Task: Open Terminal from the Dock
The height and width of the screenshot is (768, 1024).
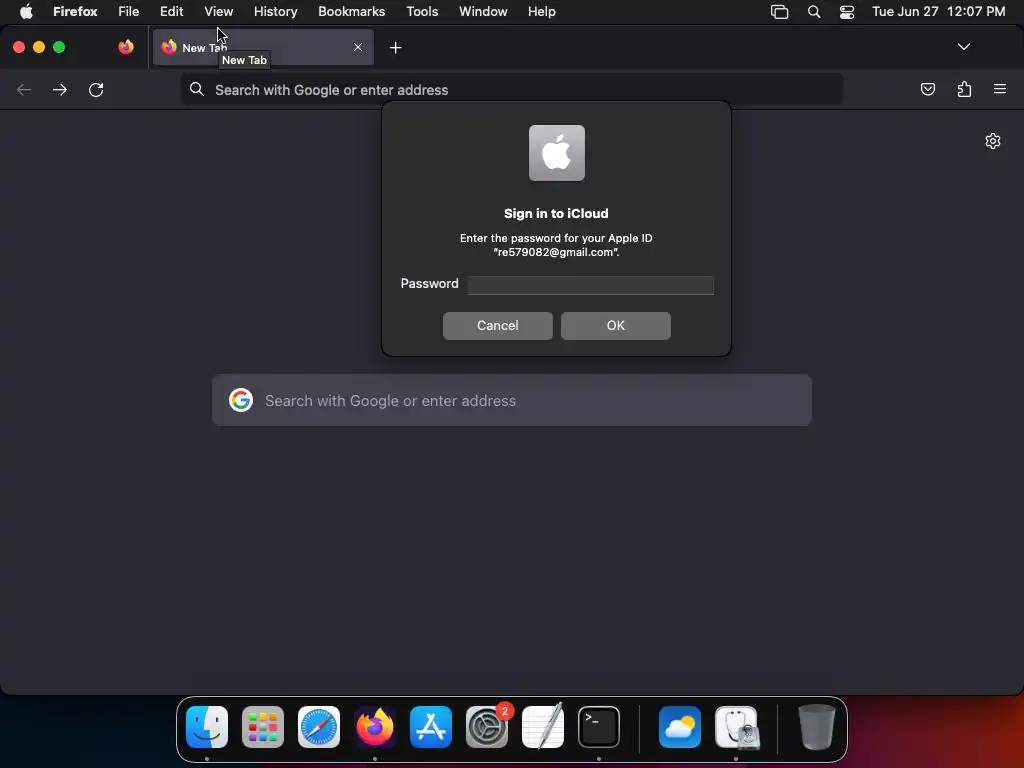Action: (x=599, y=727)
